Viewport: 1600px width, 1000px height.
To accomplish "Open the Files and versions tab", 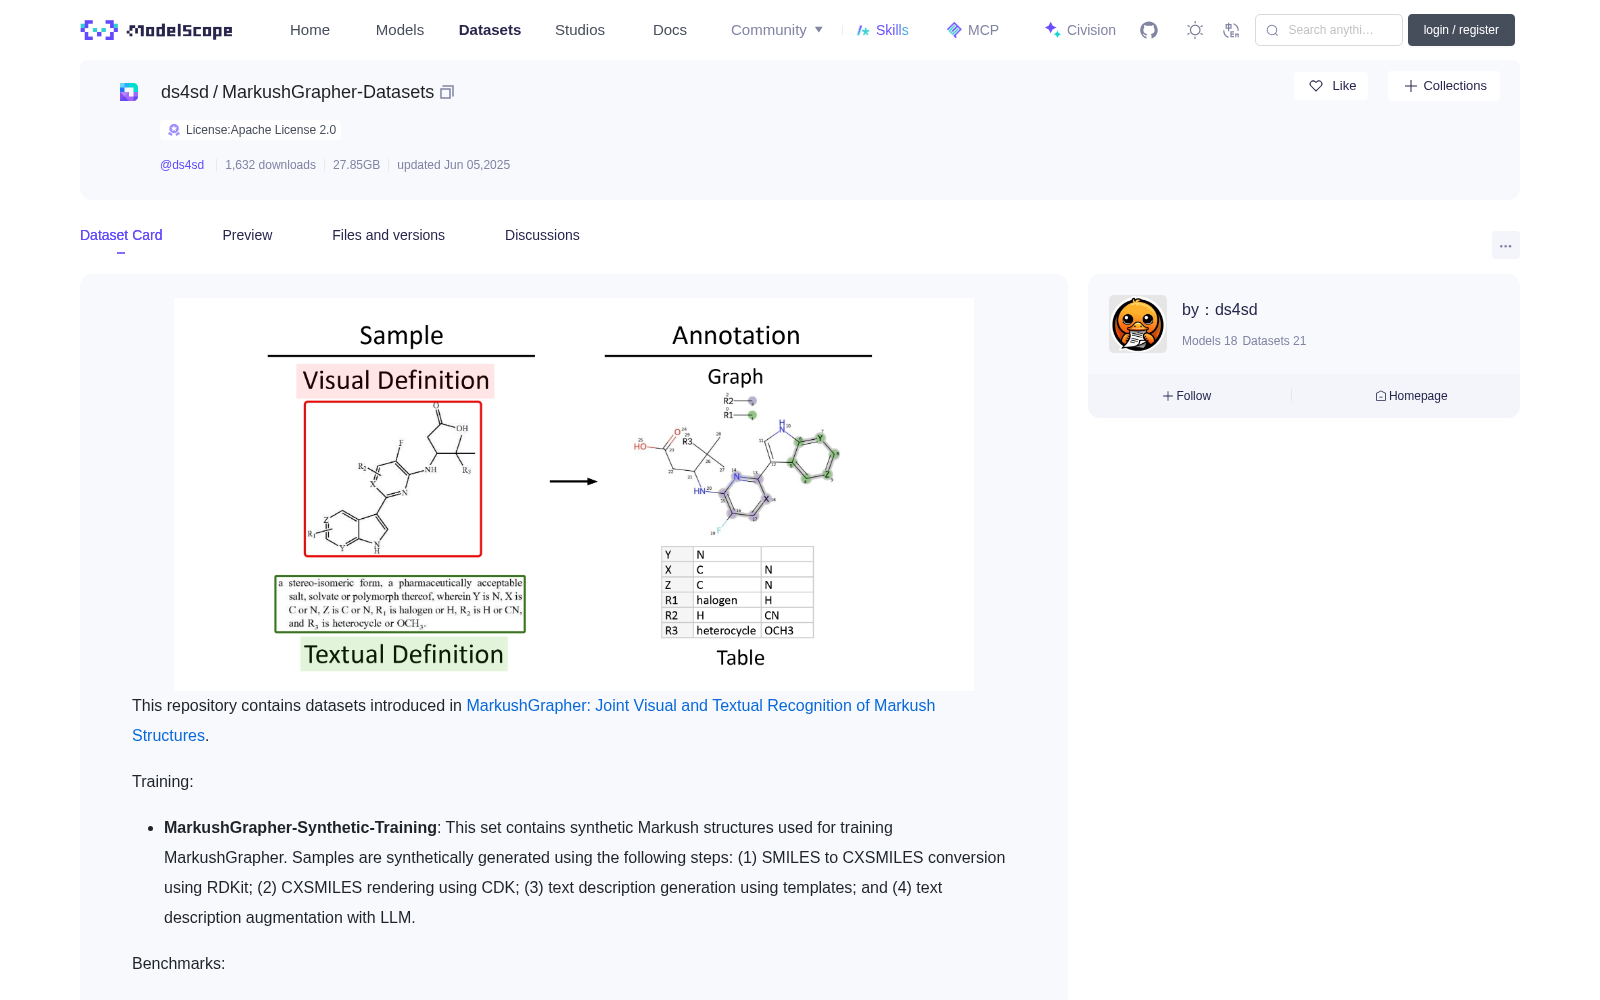I will [388, 235].
